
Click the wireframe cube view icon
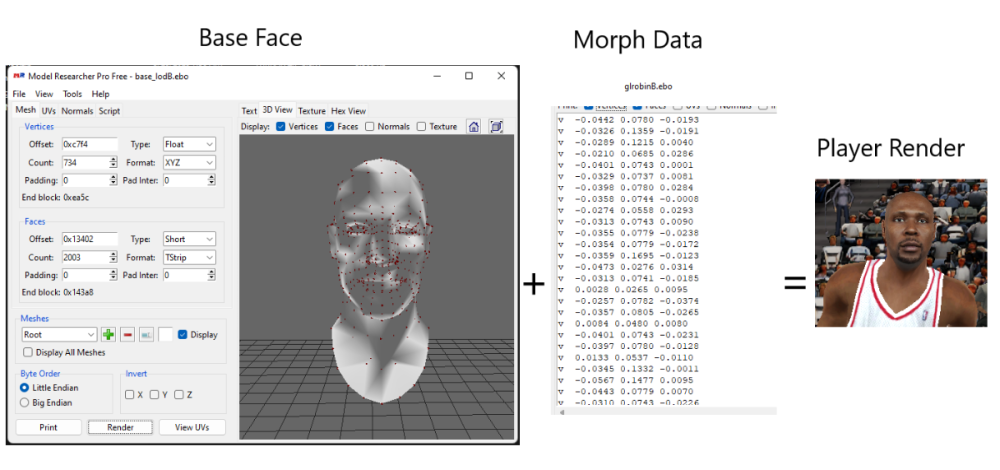point(496,127)
